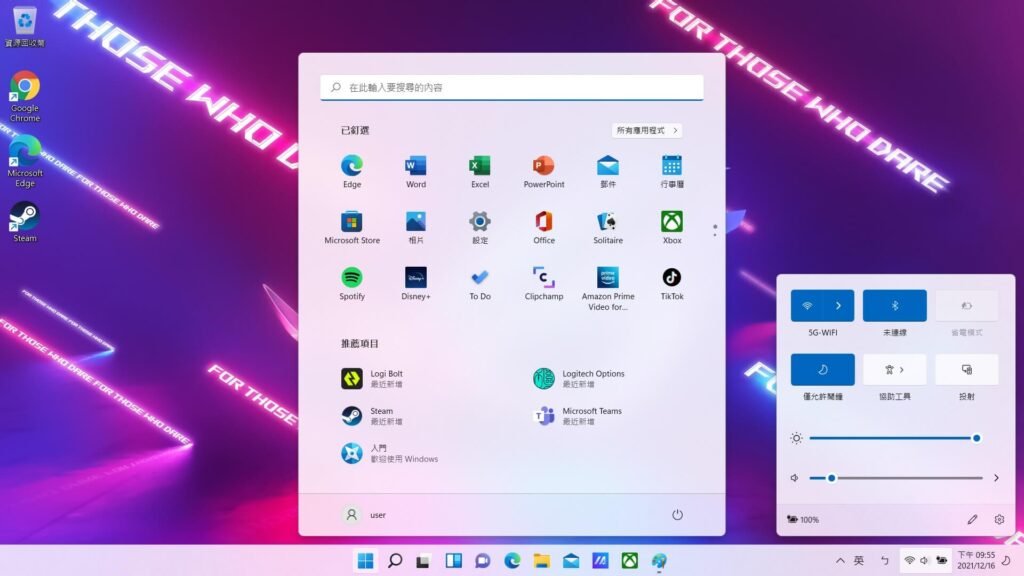Set brightness slider
1024x576 pixels.
pyautogui.click(x=893, y=438)
